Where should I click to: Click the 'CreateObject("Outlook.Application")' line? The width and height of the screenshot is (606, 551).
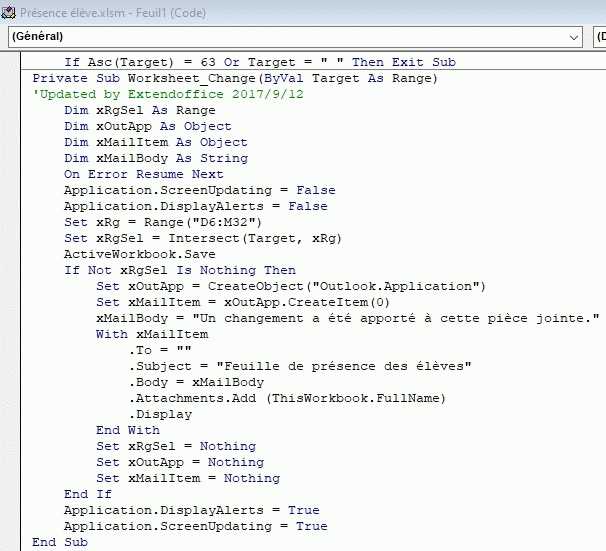tap(291, 286)
